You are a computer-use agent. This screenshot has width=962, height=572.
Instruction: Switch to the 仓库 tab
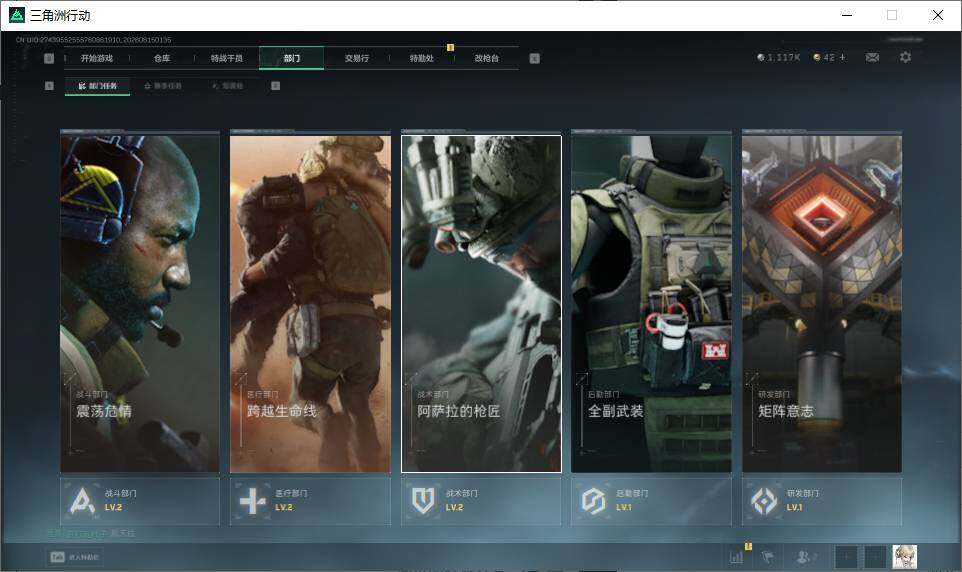[x=162, y=58]
